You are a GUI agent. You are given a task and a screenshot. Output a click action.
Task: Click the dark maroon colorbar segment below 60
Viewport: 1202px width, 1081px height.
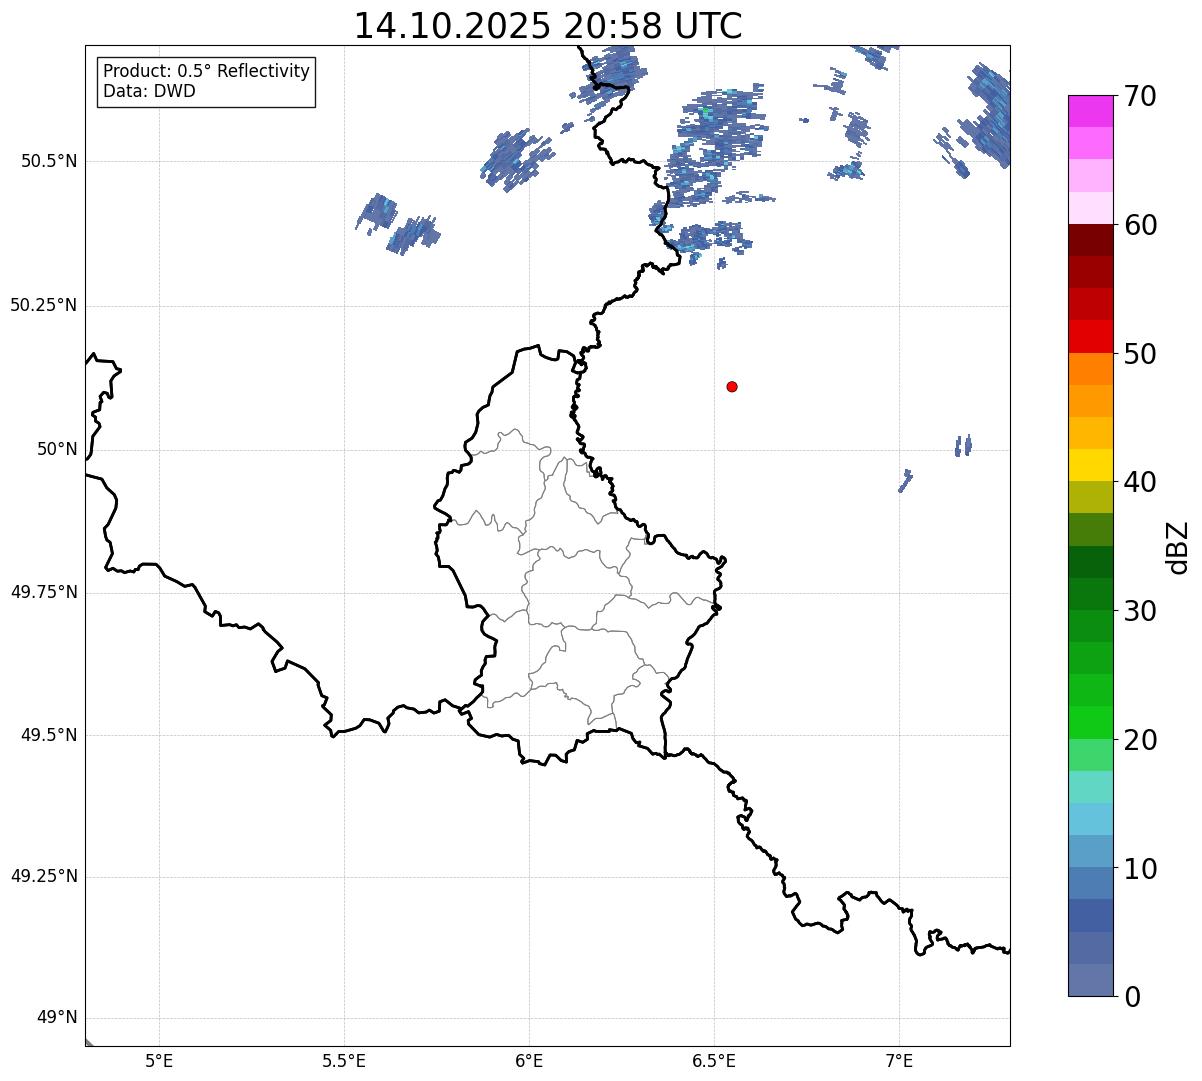1090,240
